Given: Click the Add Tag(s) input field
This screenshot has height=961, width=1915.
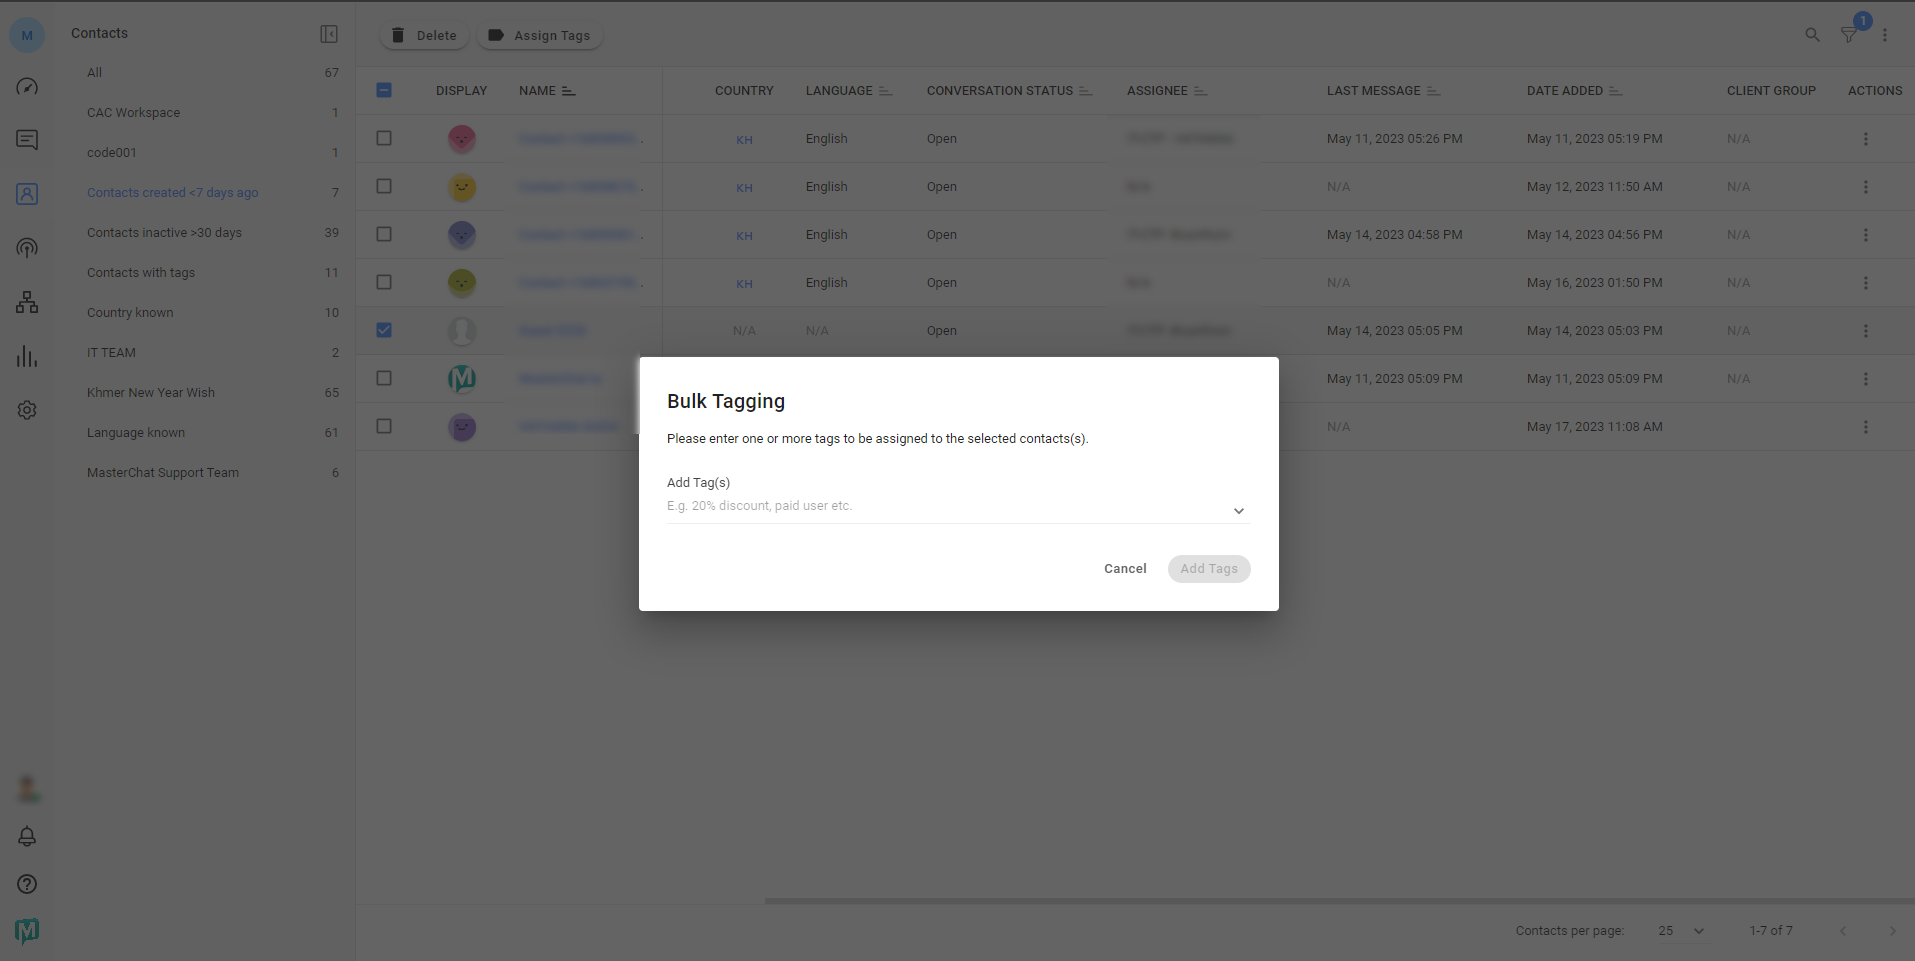Looking at the screenshot, I should pos(958,507).
